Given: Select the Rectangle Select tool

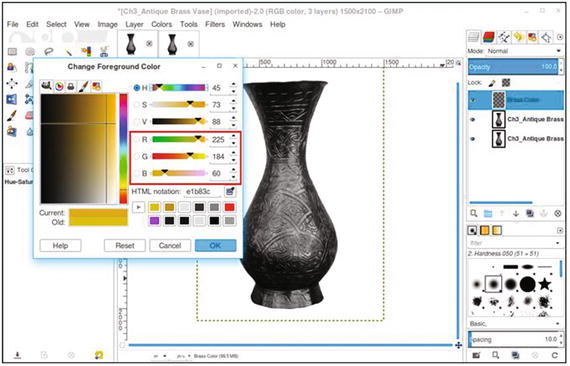Looking at the screenshot, I should tap(12, 52).
